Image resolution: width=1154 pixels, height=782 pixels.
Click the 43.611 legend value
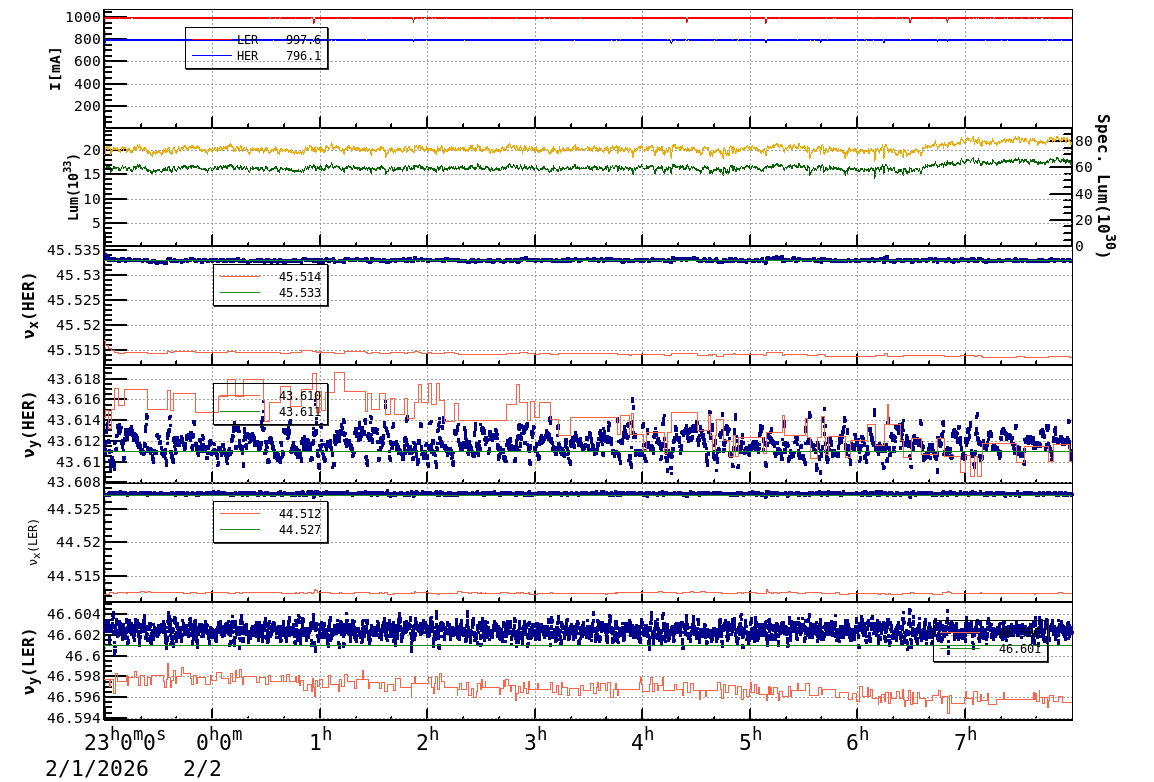[x=300, y=412]
